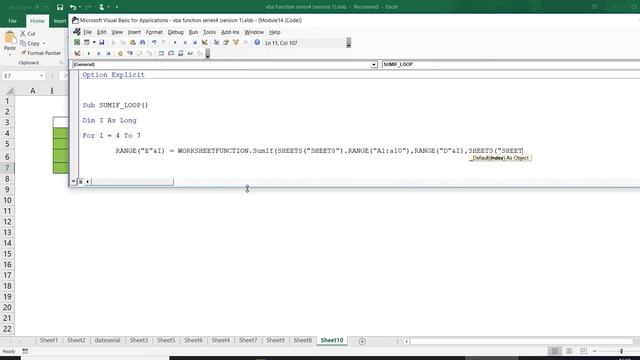Image resolution: width=640 pixels, height=360 pixels.
Task: Open the Immediate Window icon
Action: [x=171, y=53]
